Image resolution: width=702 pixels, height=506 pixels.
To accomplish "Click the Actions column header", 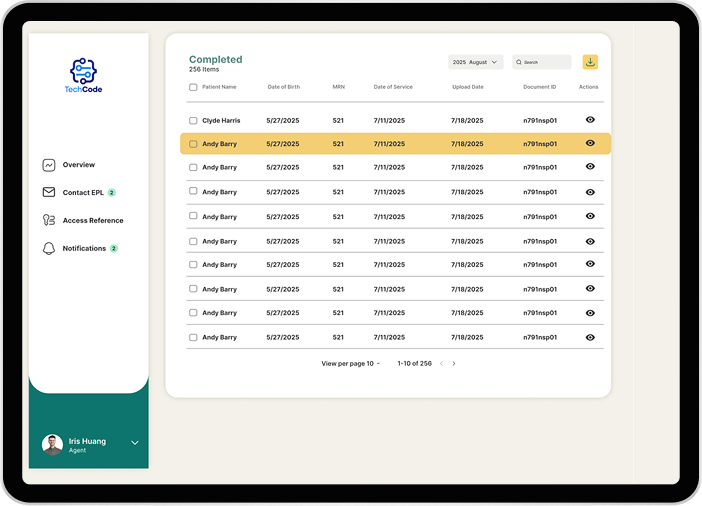I will coord(588,87).
